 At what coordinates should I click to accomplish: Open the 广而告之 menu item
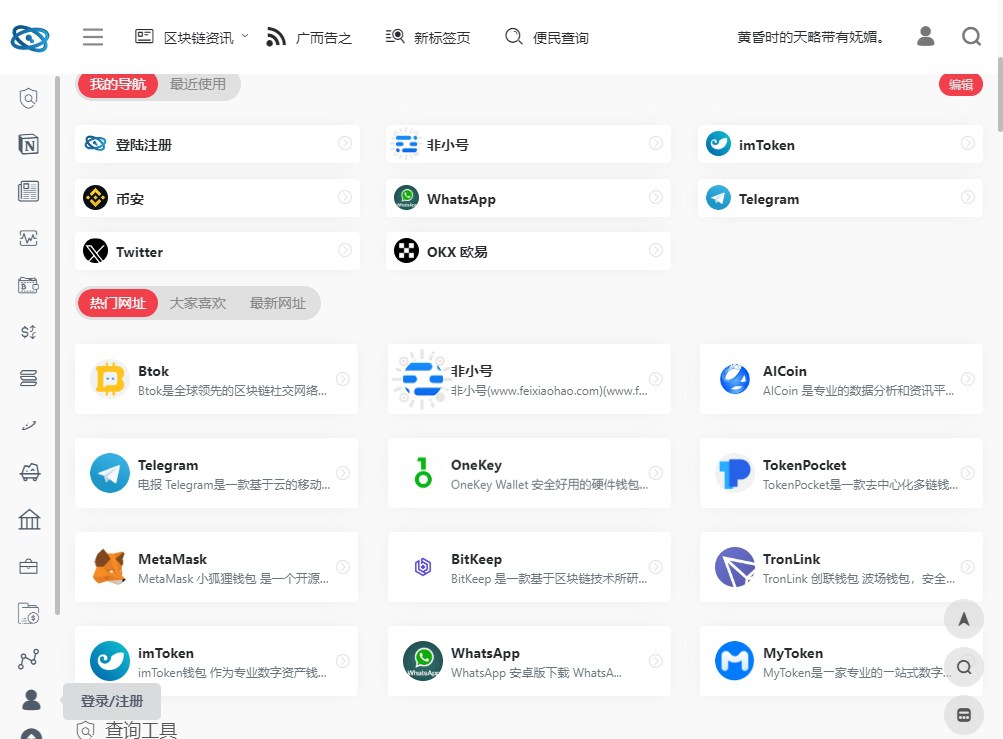point(308,38)
